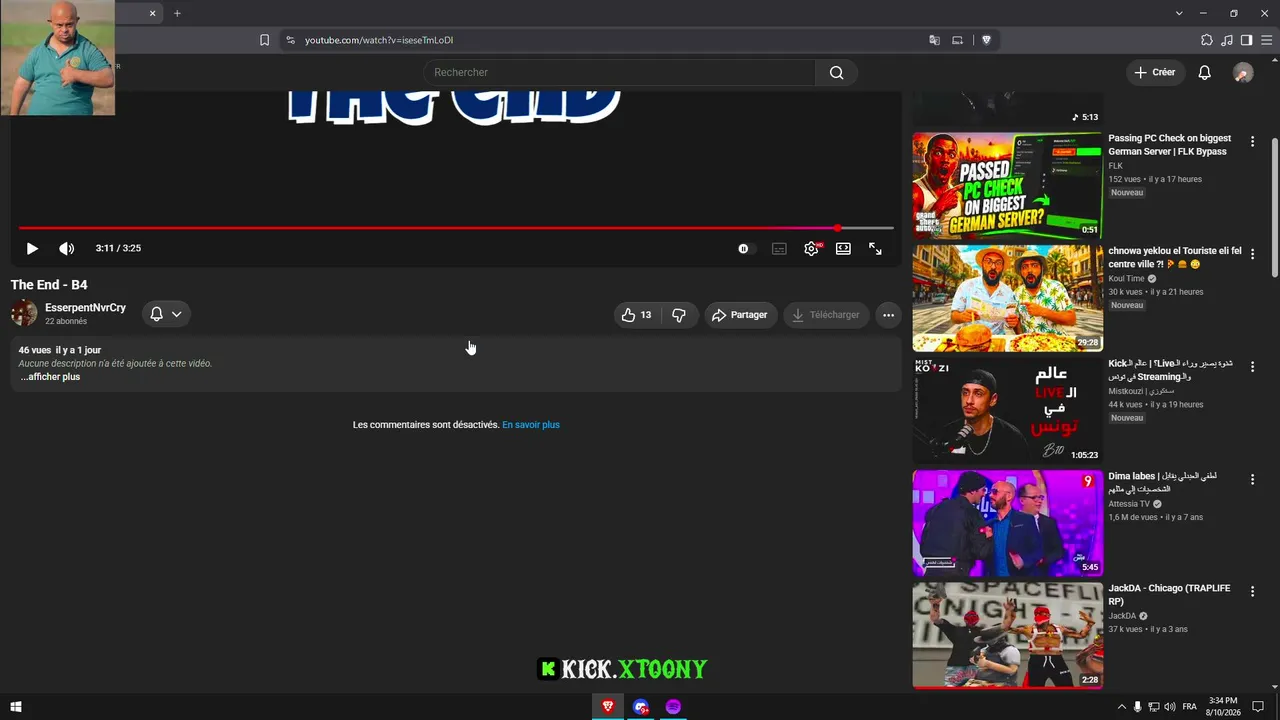Open the volume speaker icon in system tray
Viewport: 1280px width, 720px height.
(x=1170, y=707)
